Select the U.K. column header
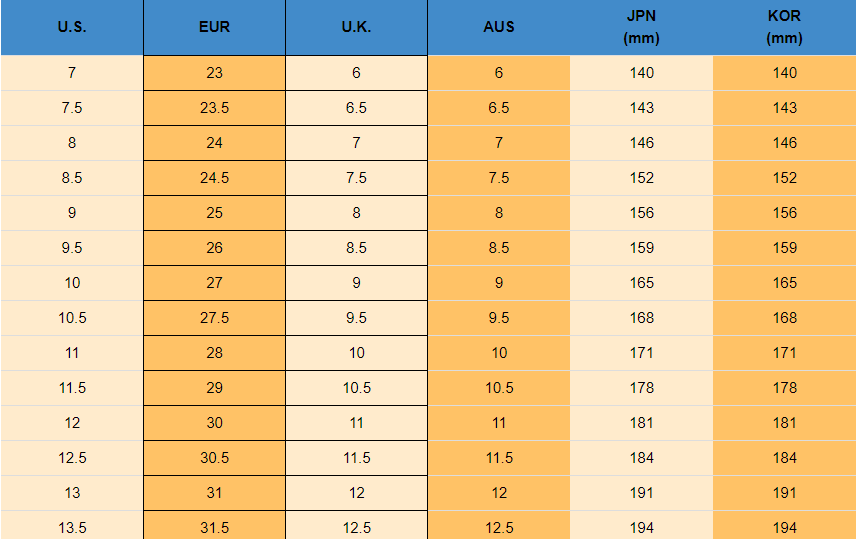857x539 pixels. coord(356,27)
